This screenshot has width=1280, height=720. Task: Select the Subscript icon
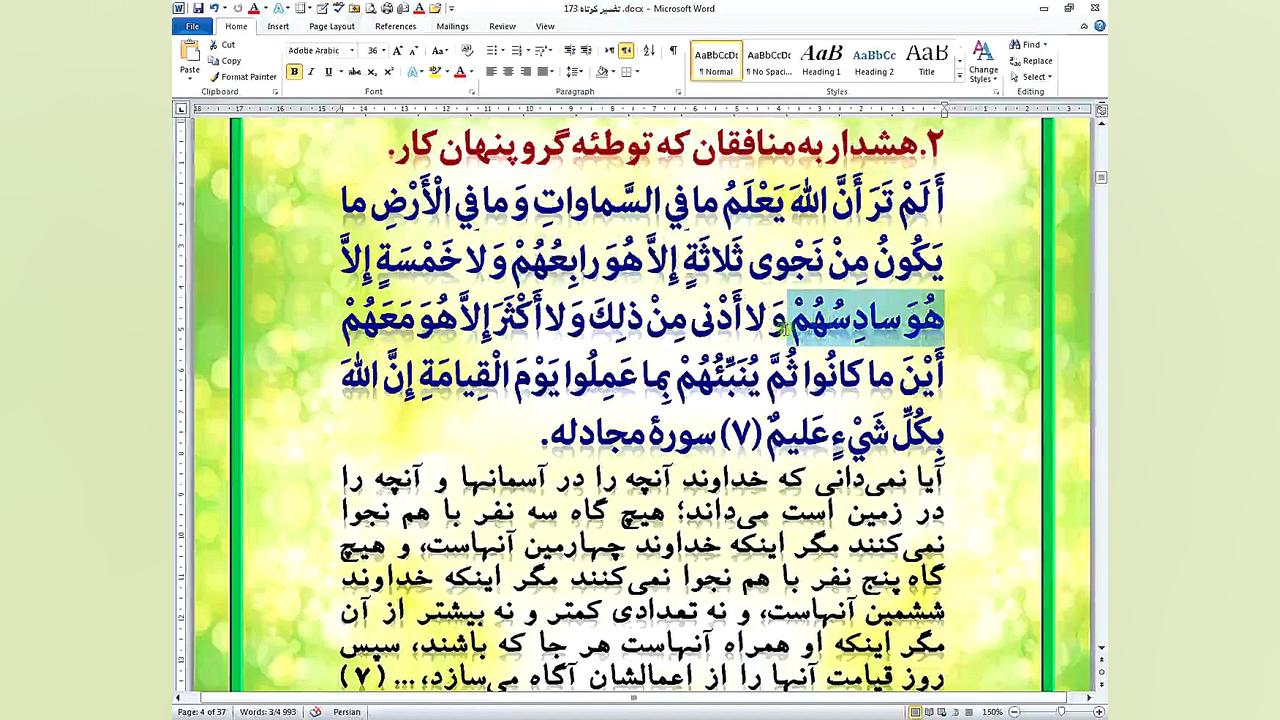pyautogui.click(x=371, y=71)
